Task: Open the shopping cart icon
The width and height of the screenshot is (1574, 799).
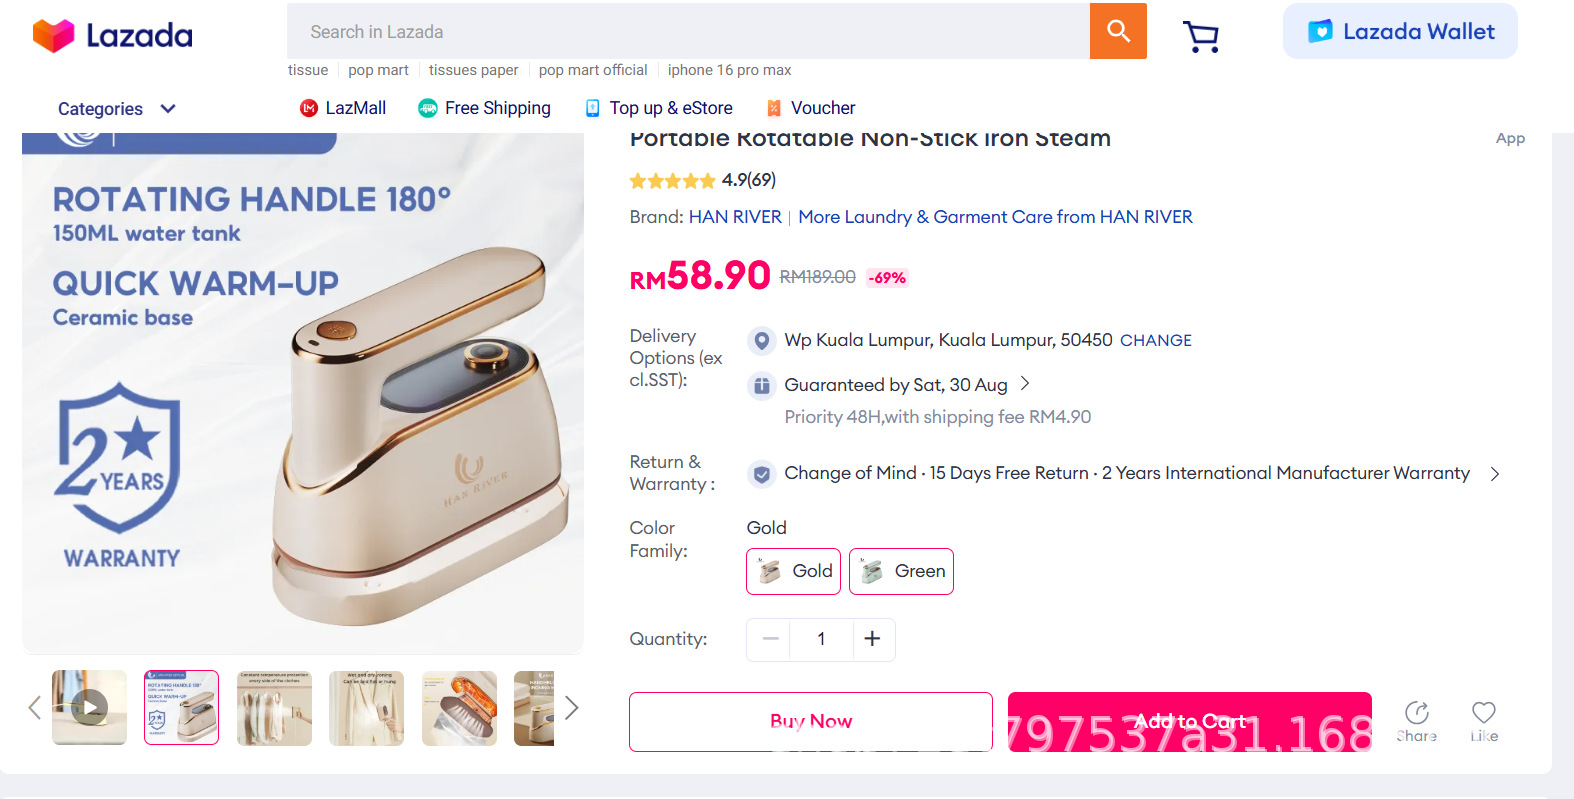Action: (x=1201, y=36)
